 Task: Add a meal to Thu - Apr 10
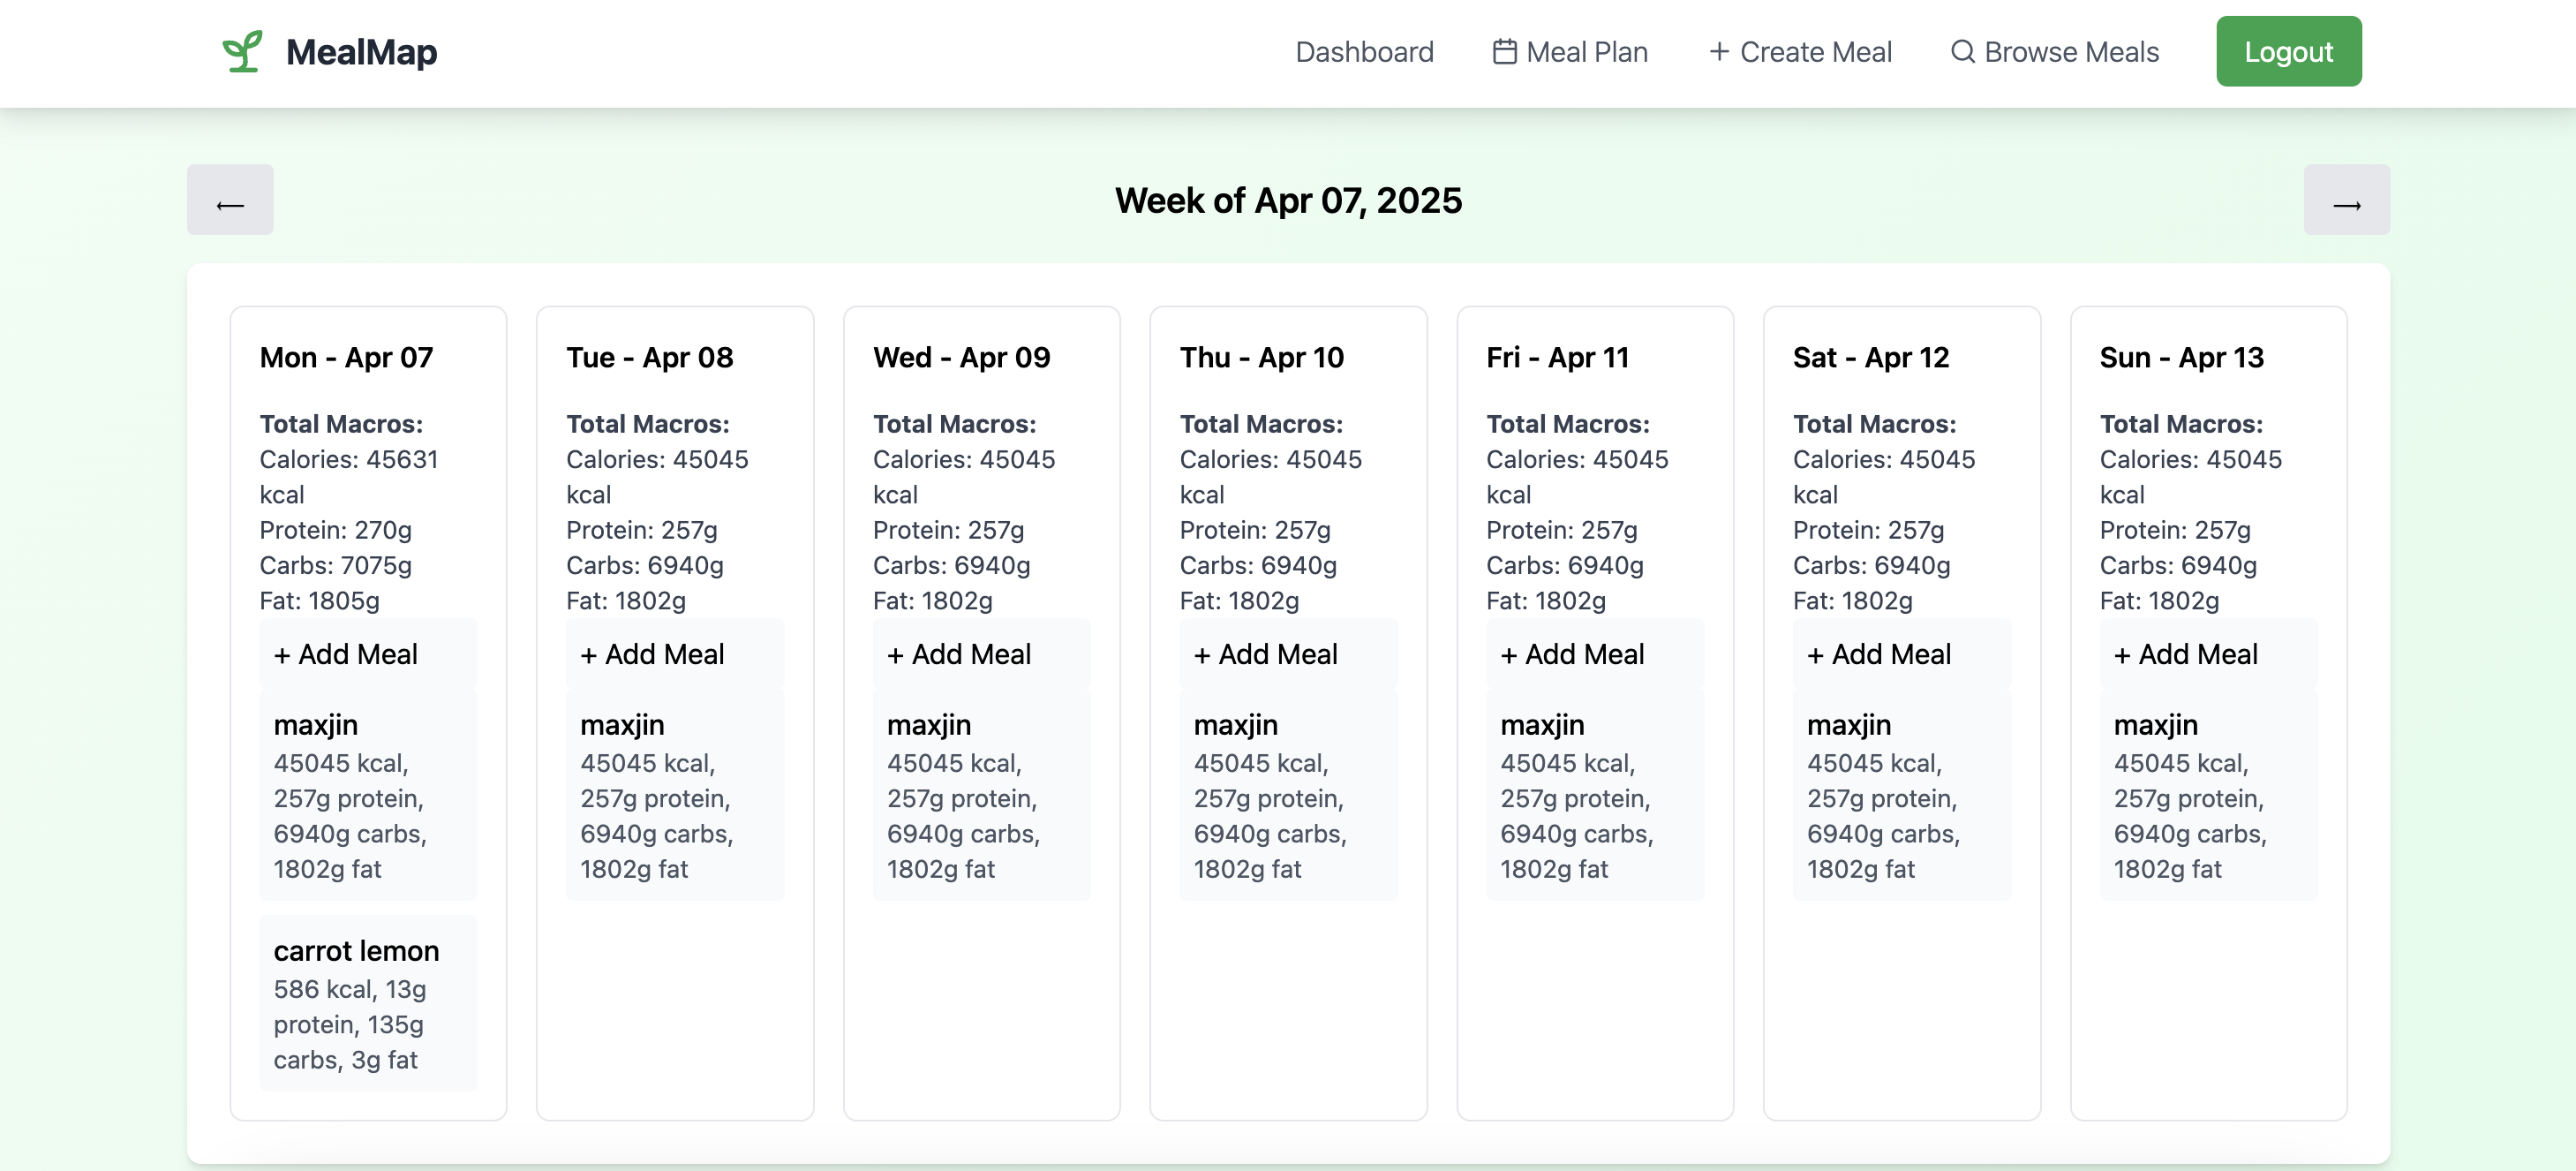coord(1288,654)
